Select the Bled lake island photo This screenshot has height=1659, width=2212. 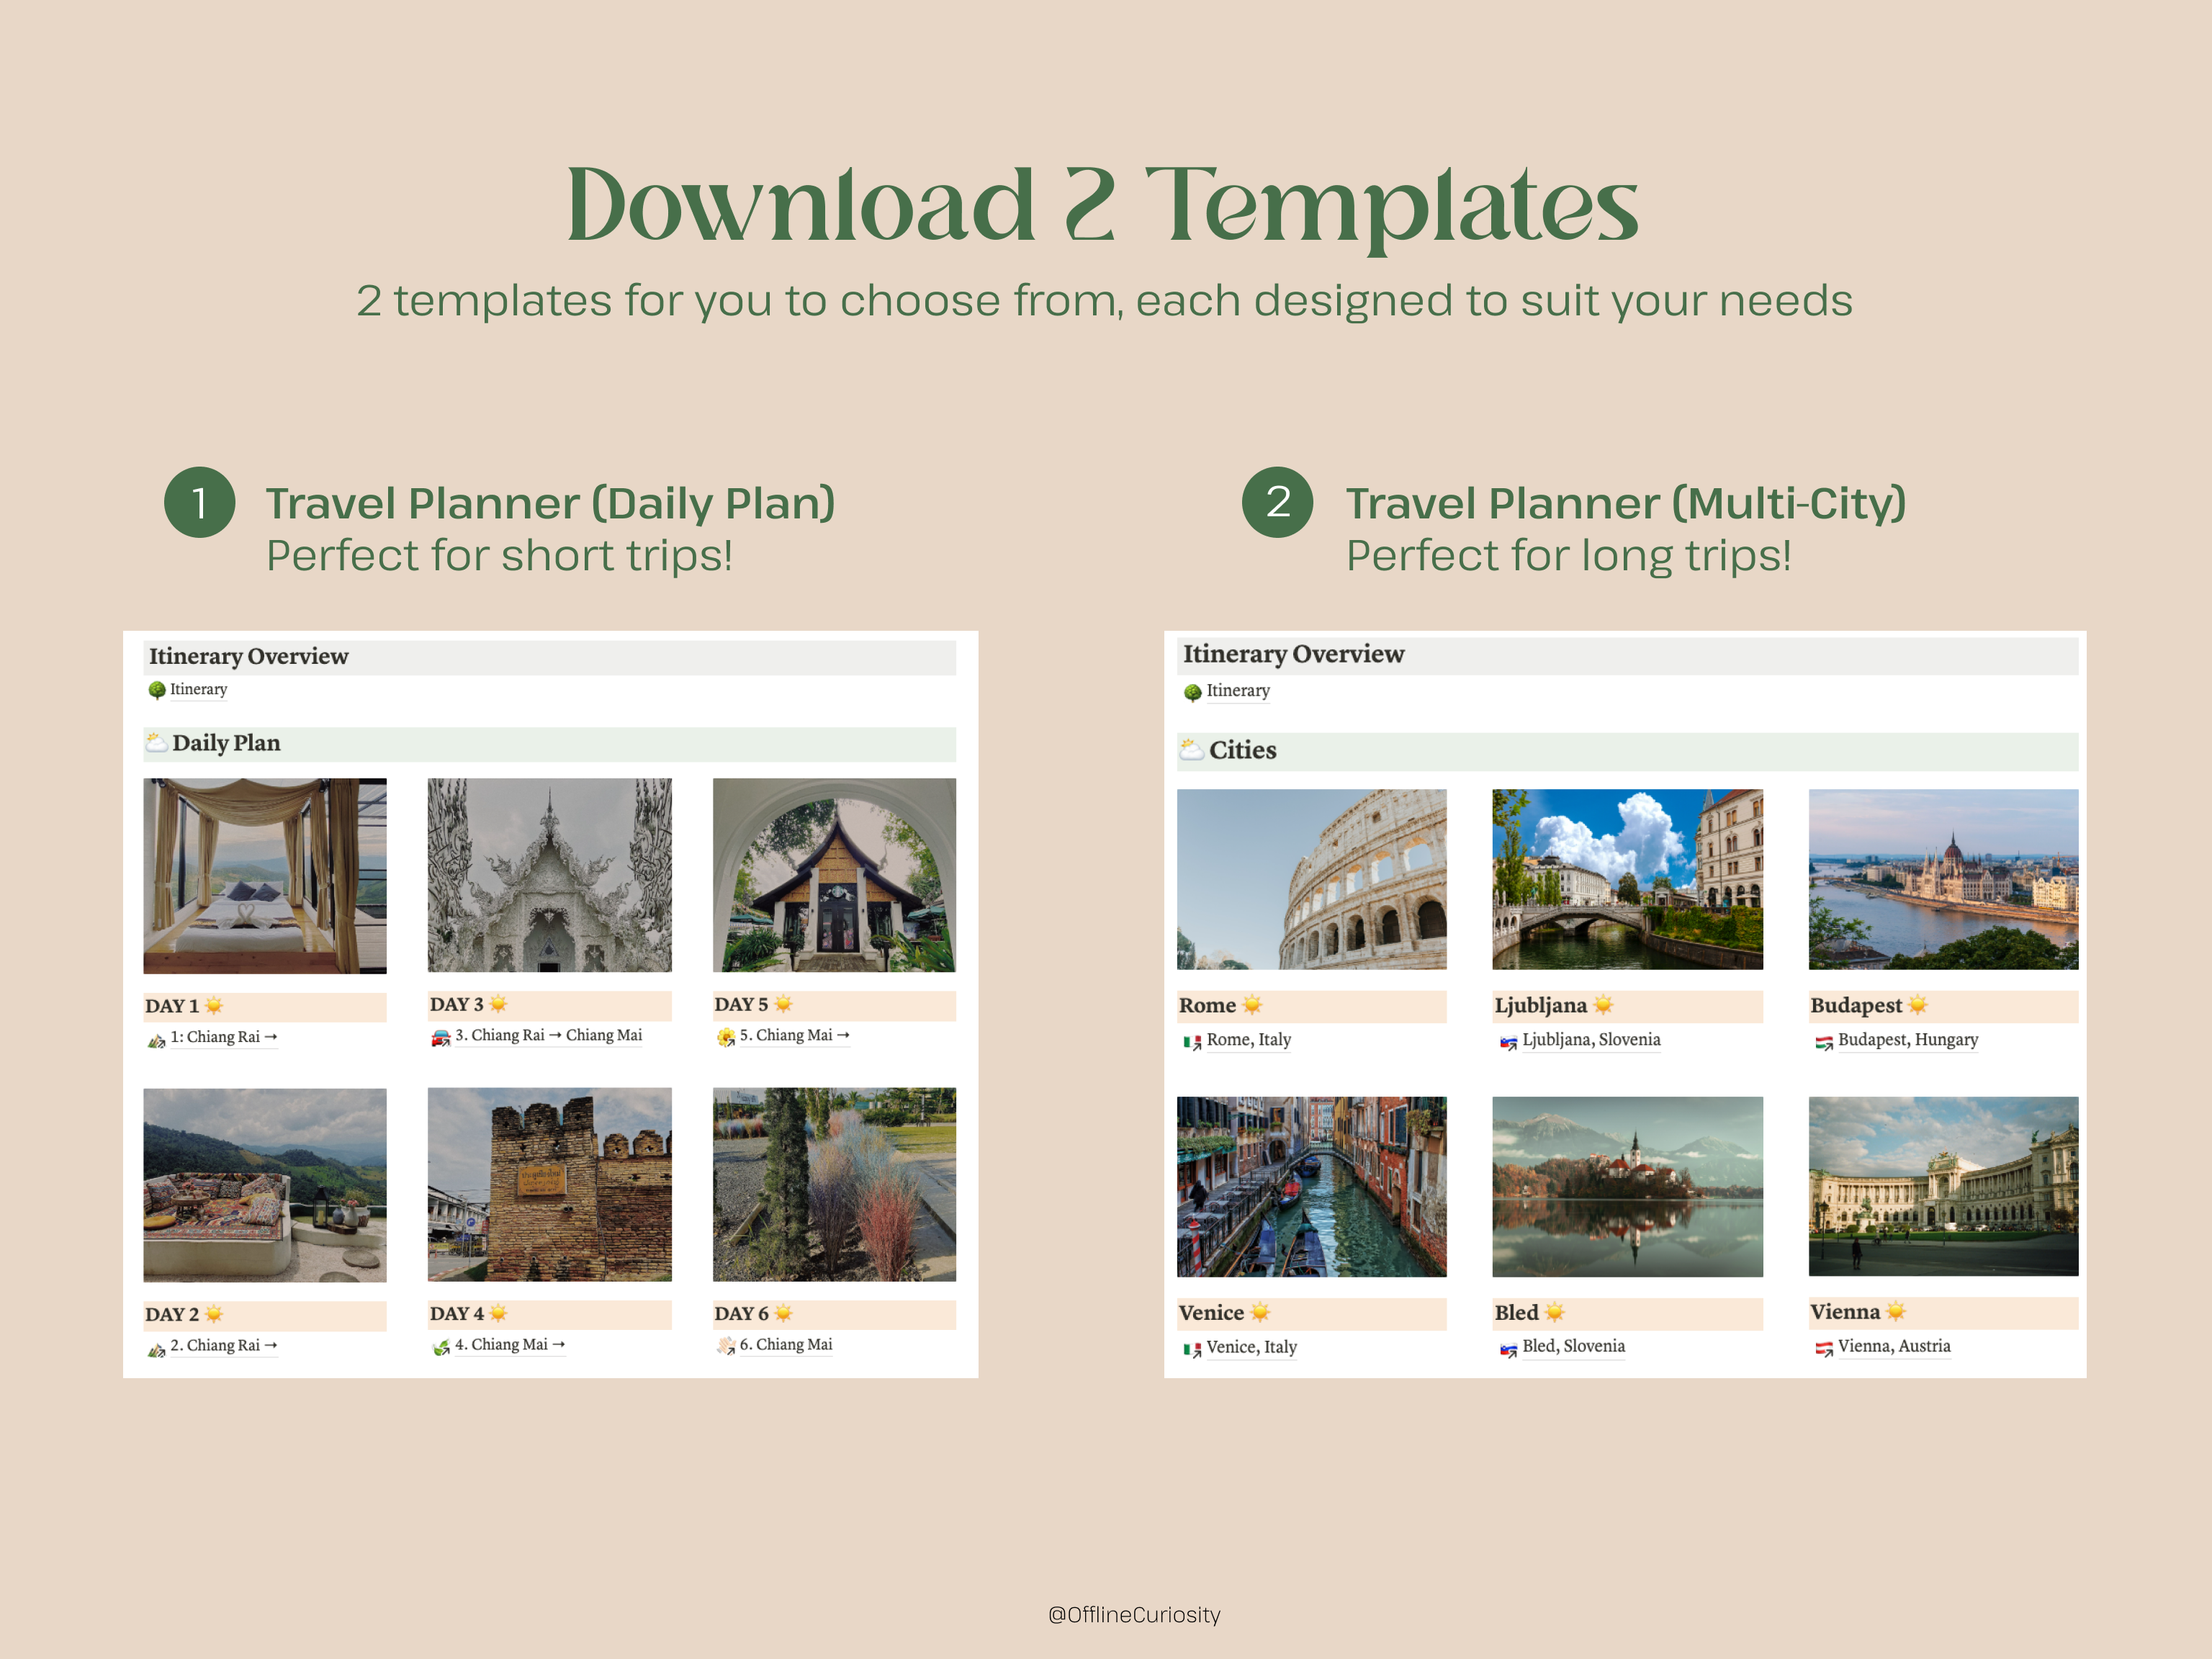(x=1627, y=1186)
